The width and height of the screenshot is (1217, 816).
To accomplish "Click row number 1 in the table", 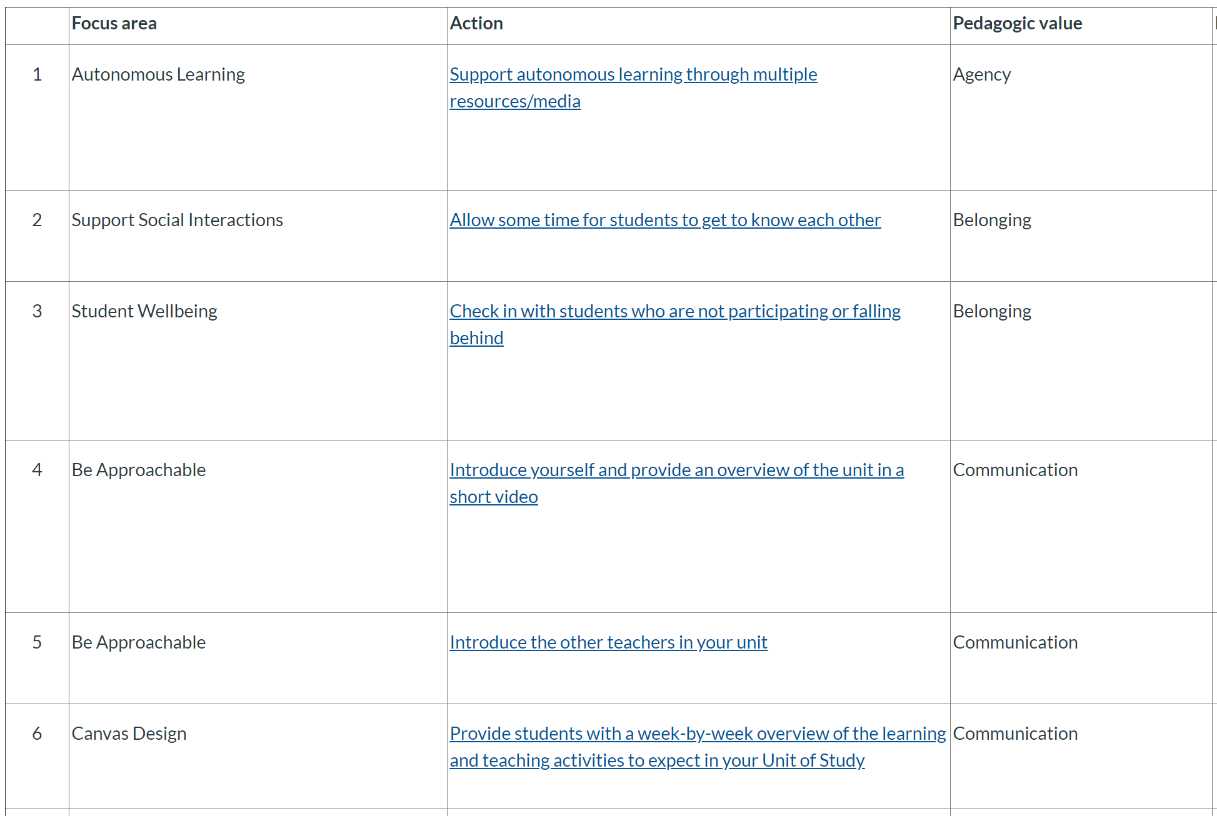I will 37,74.
